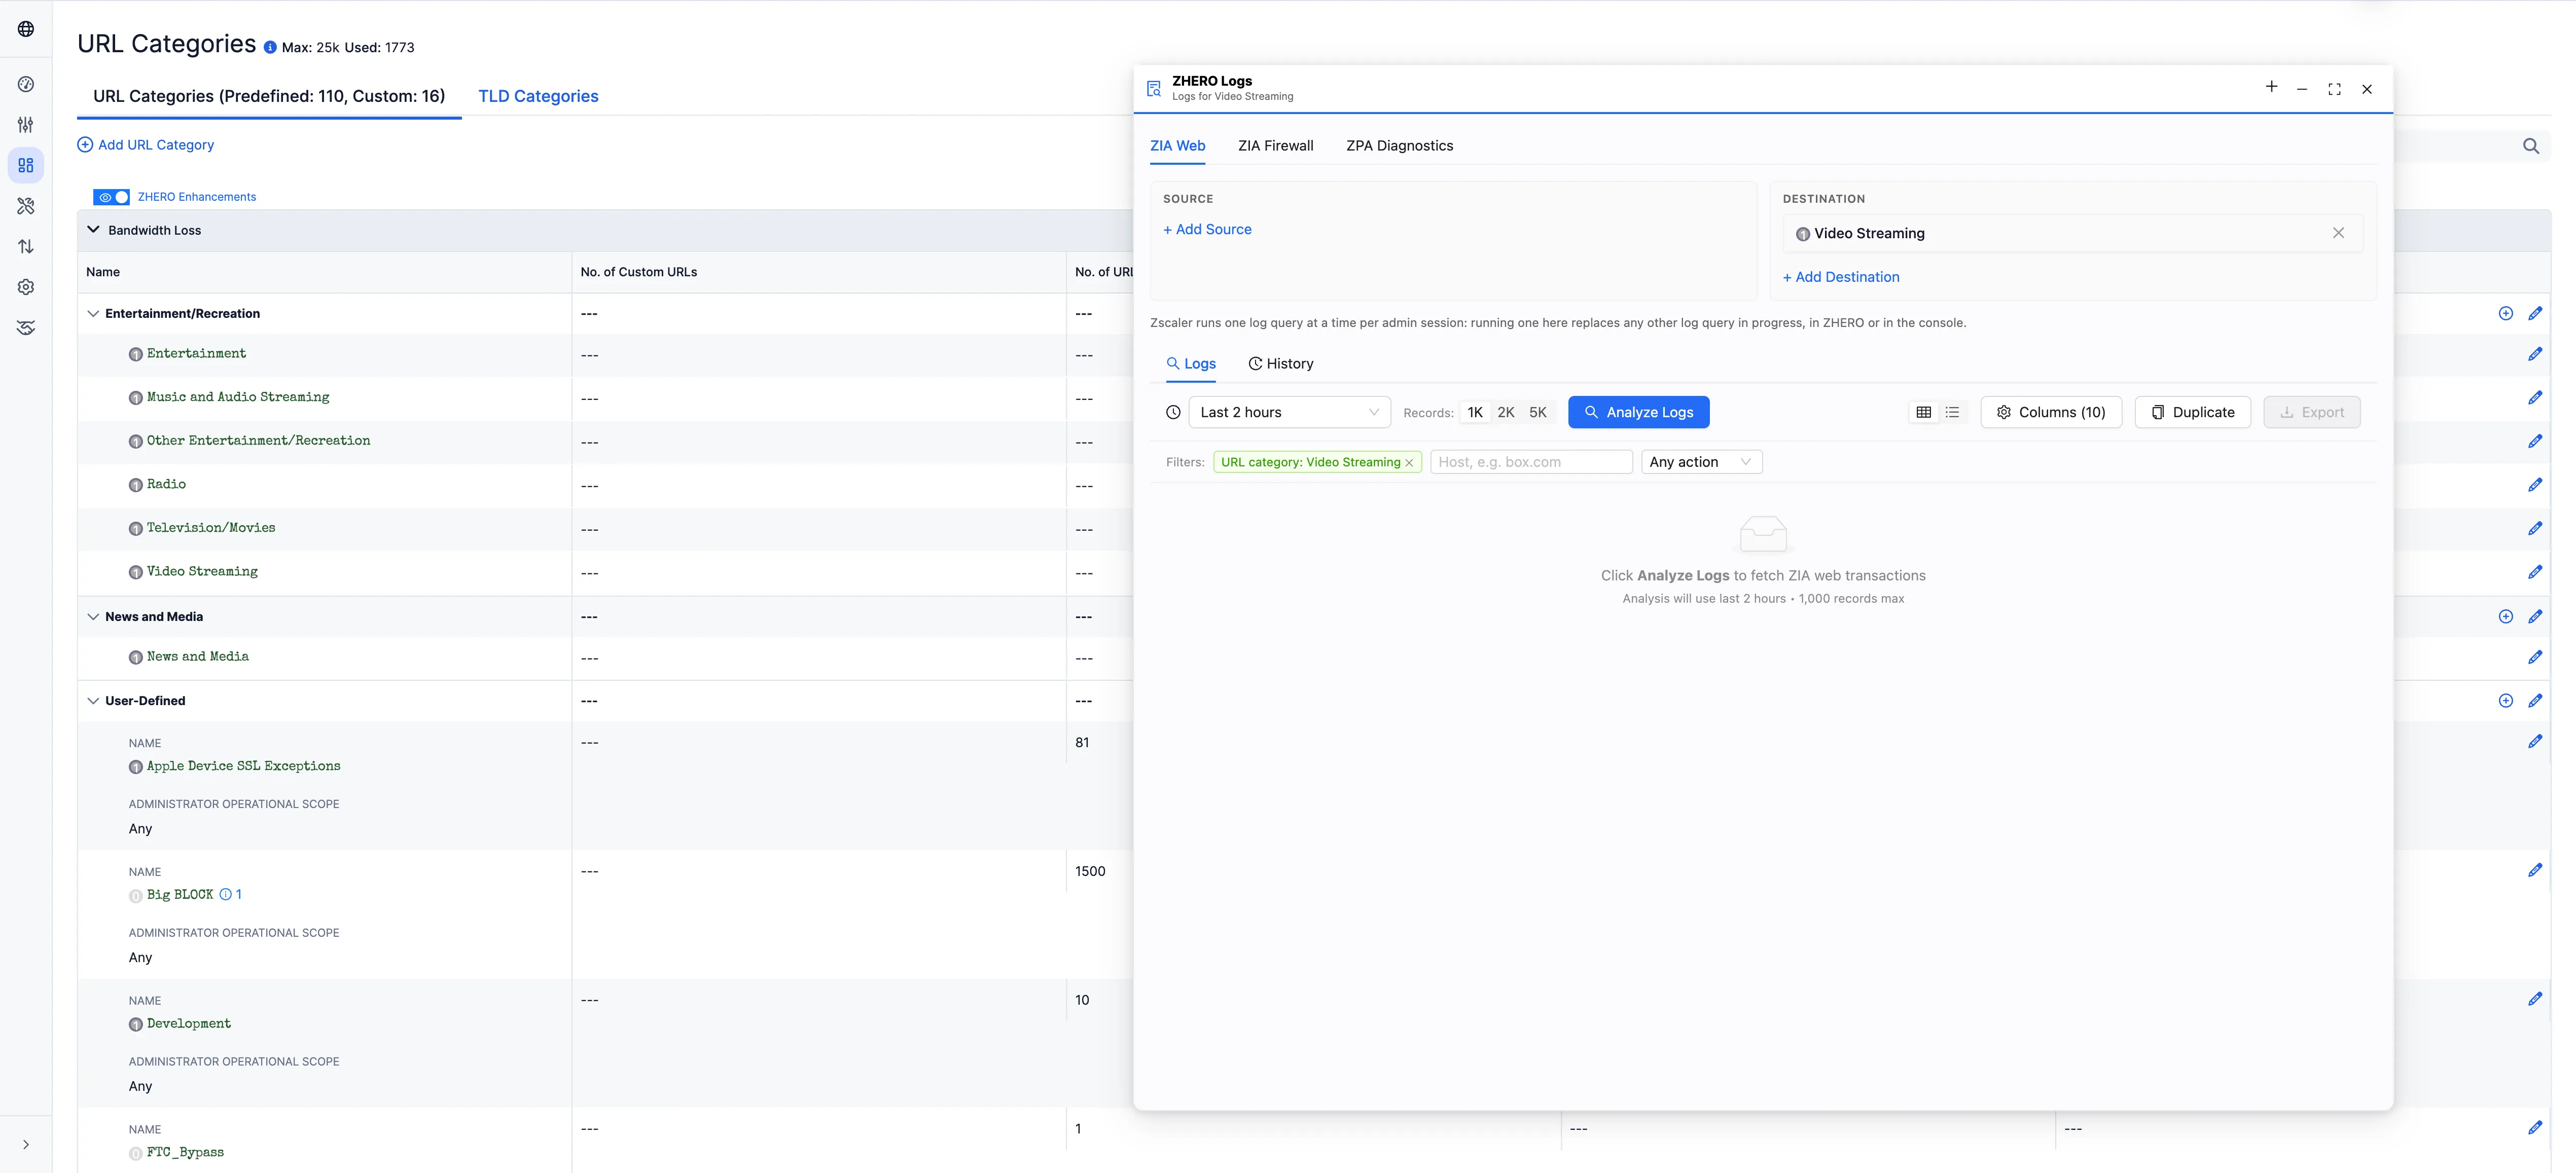2576x1173 pixels.
Task: Open the ZIA Web tab
Action: coord(1177,146)
